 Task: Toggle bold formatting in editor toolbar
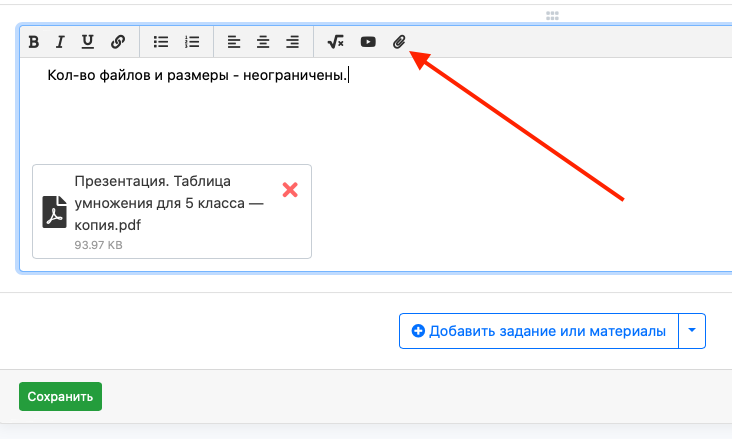34,42
